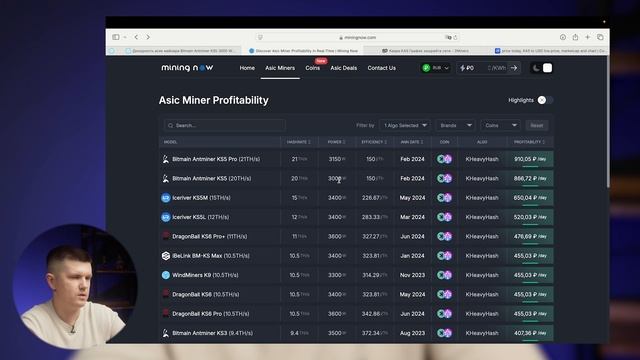This screenshot has height=360, width=640.
Task: Click Bitmain Antminer KS5 Pro brand icon
Action: pos(165,159)
